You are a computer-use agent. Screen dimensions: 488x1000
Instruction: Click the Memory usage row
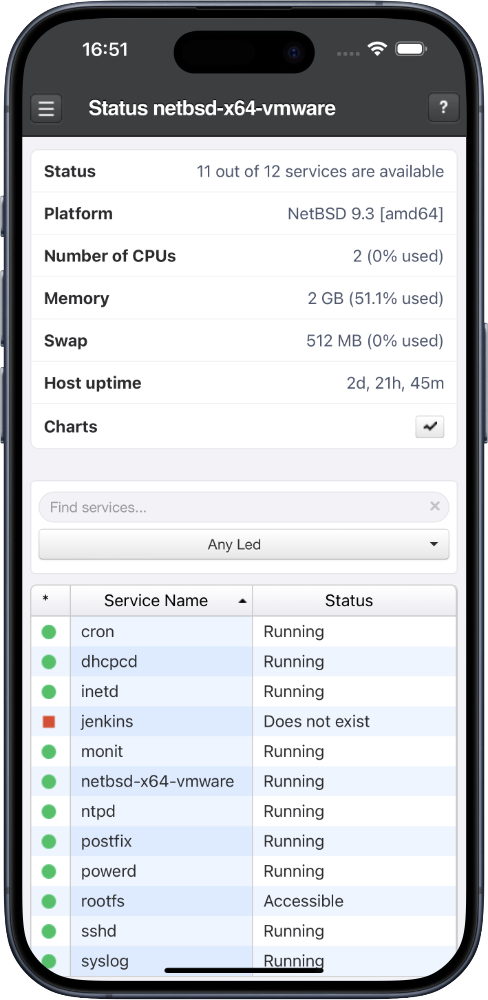point(244,298)
